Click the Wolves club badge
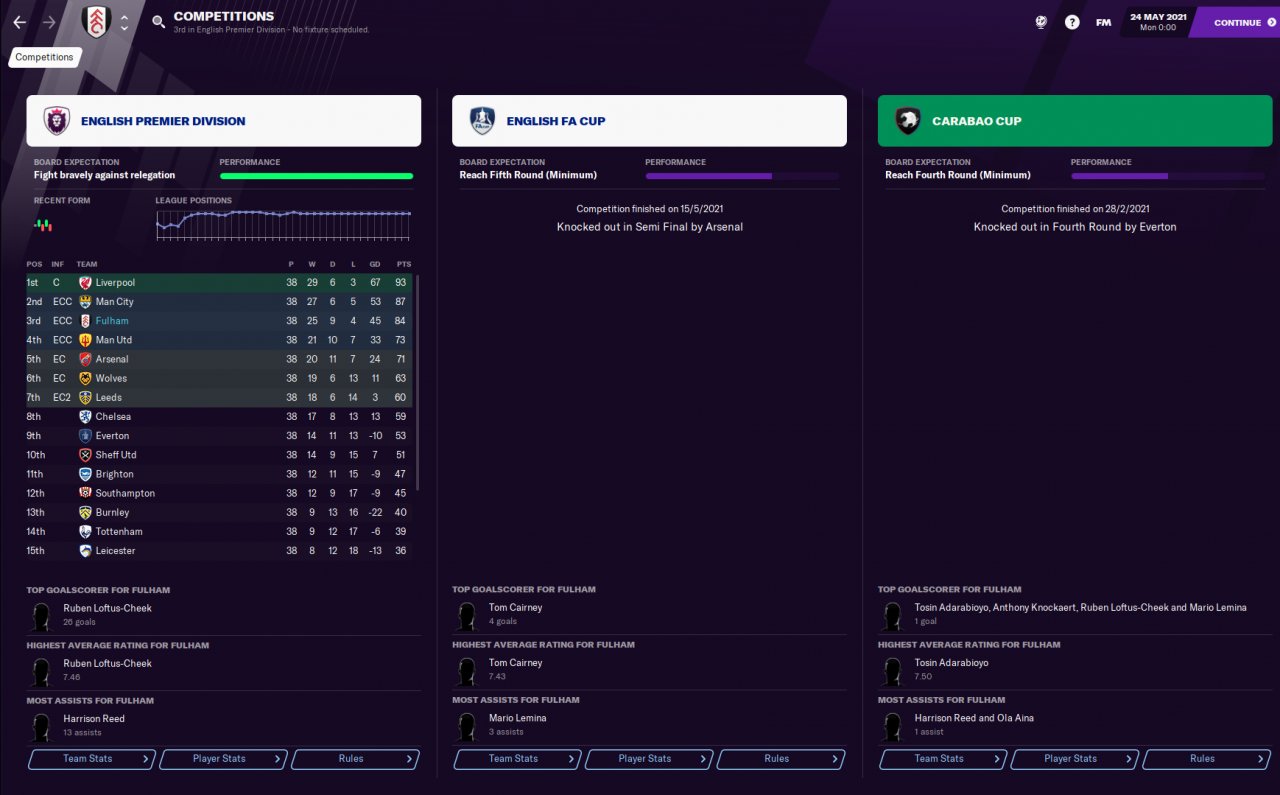The width and height of the screenshot is (1280, 795). point(85,378)
